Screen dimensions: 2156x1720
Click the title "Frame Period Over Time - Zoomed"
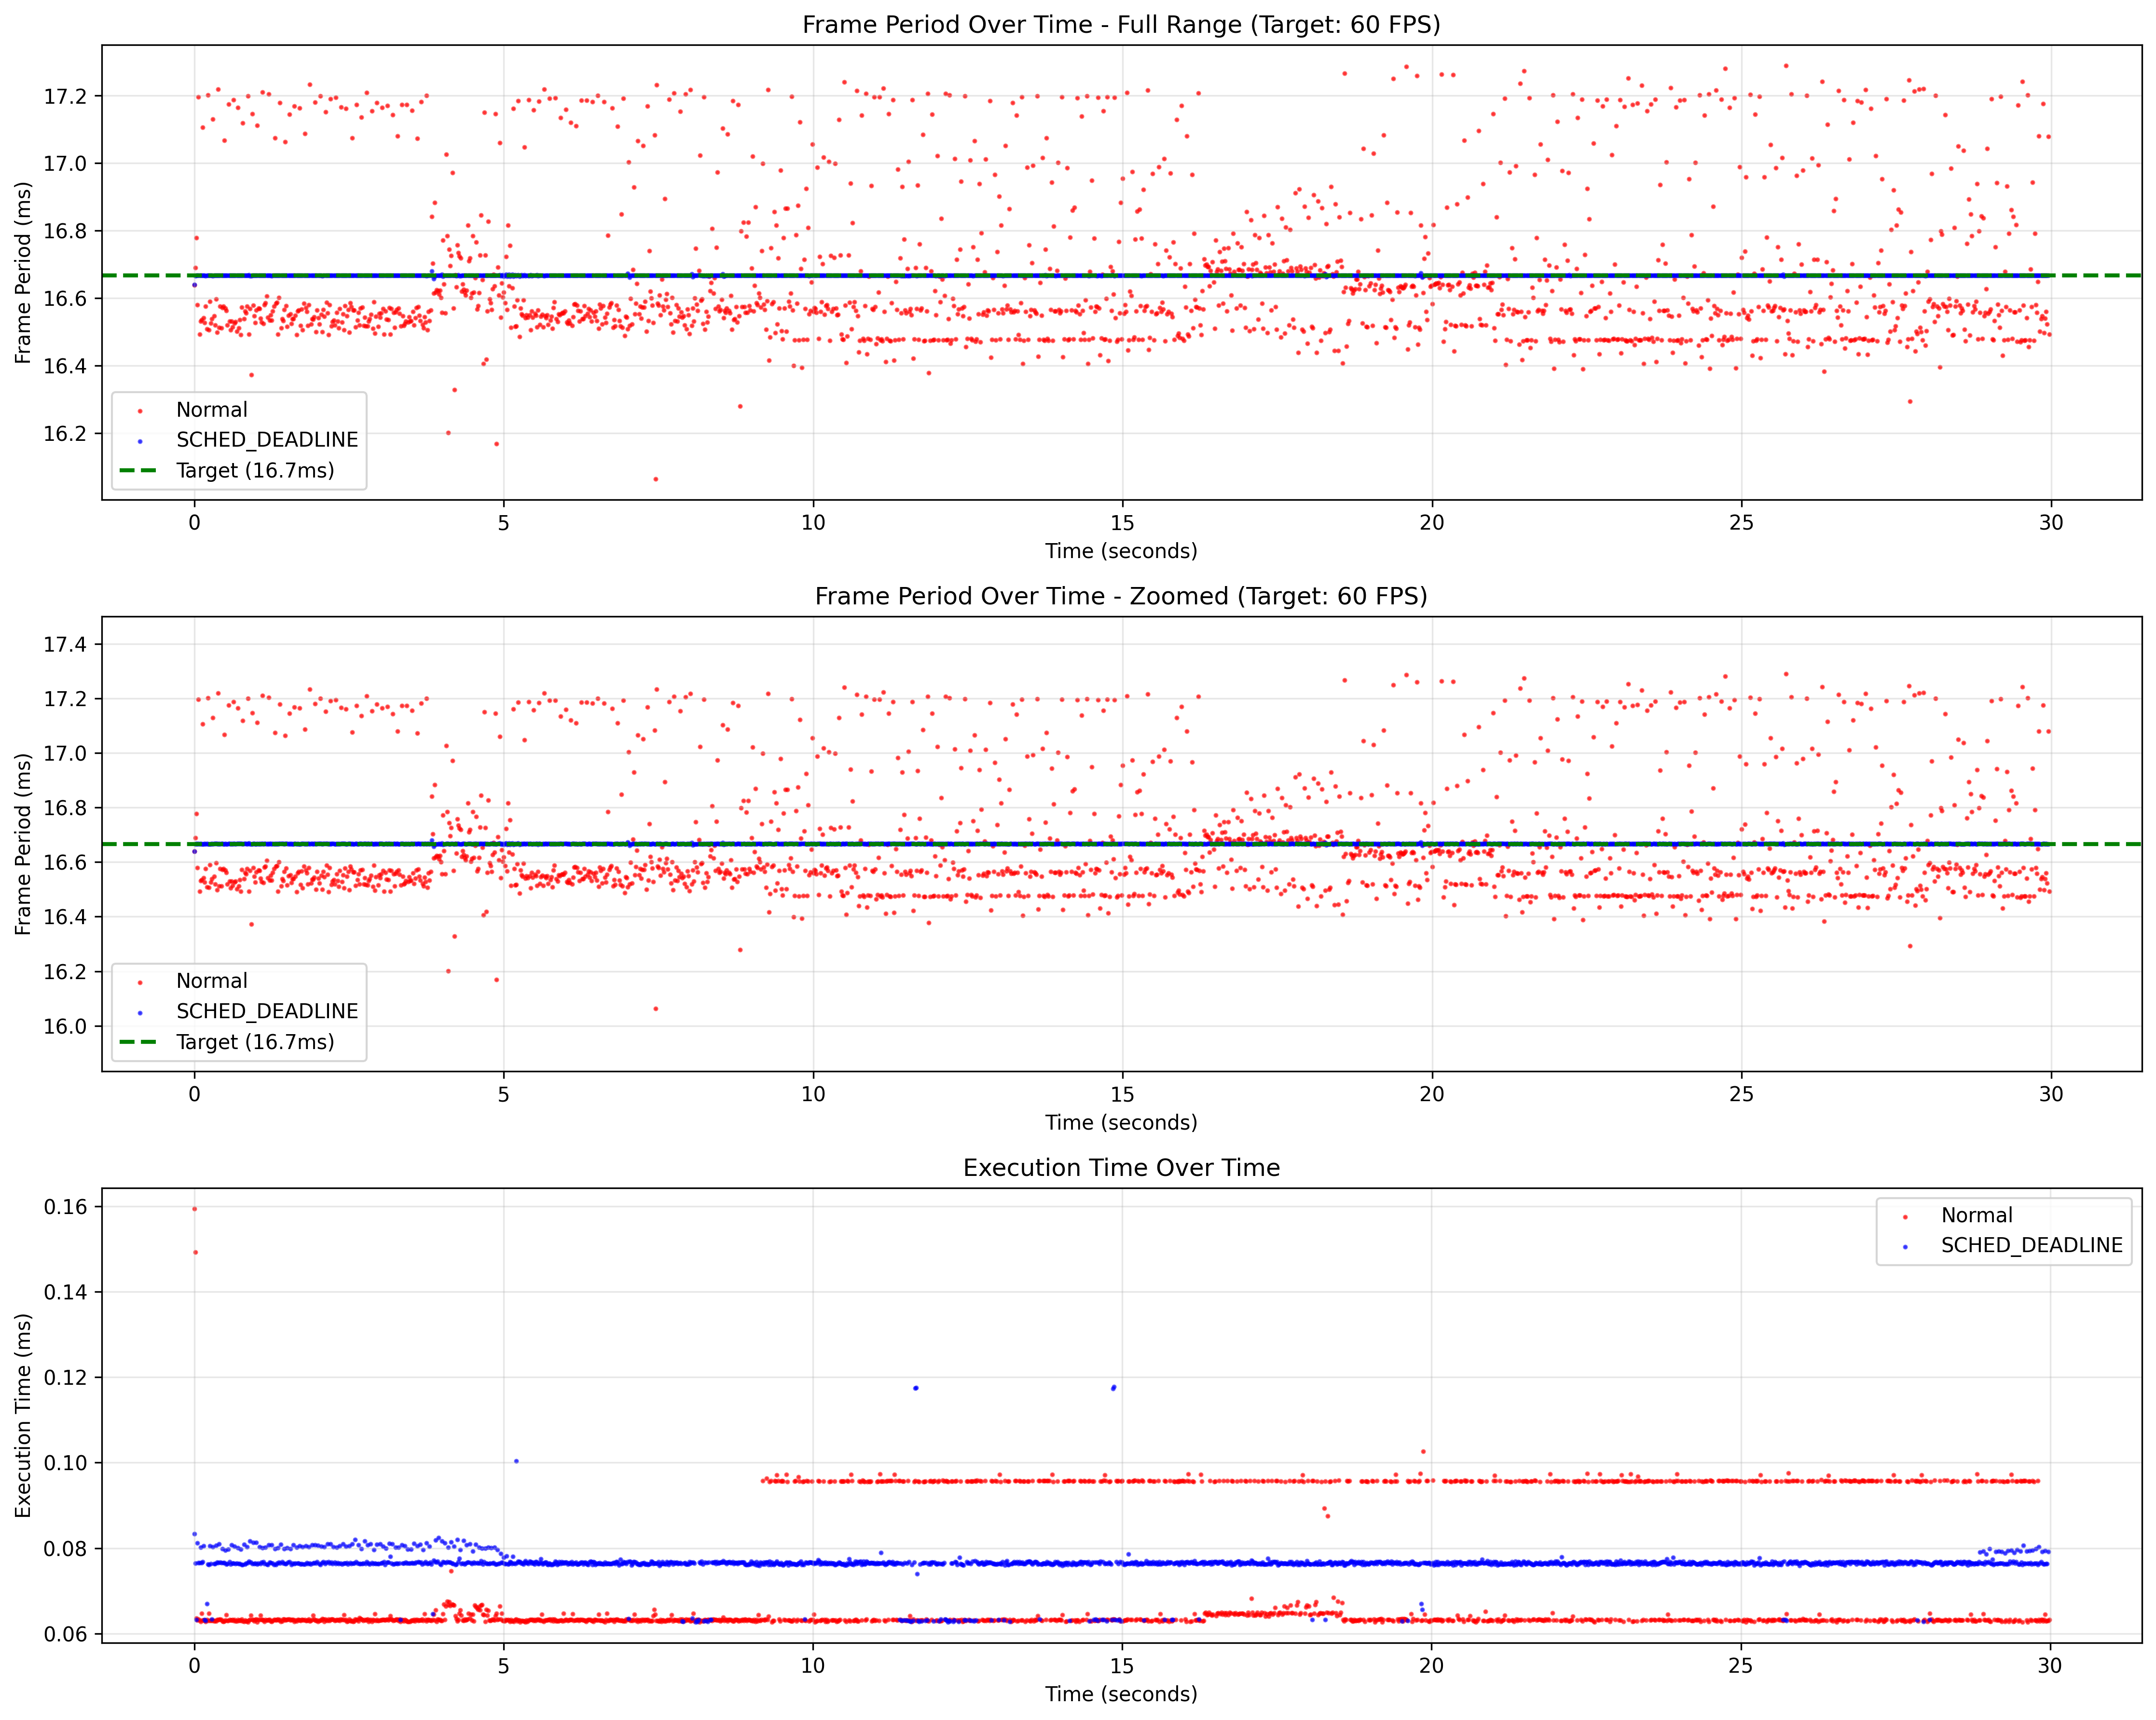(x=1122, y=597)
